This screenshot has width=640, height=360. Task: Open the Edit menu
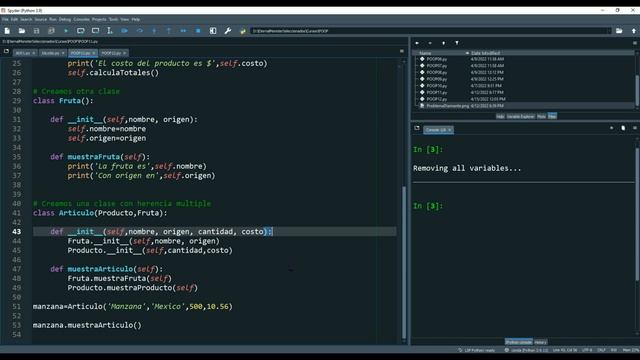14,19
